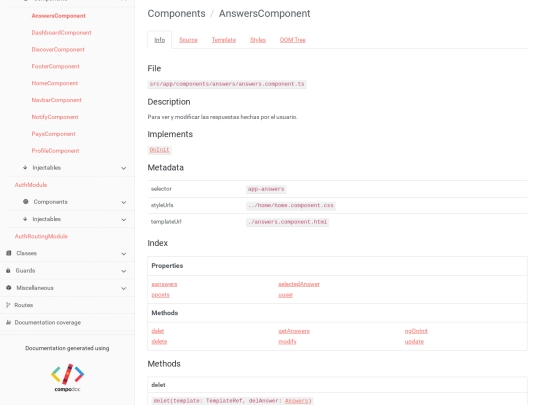Open NavbarComponent in the sidebar
Screen dimensions: 540x405
pos(56,100)
